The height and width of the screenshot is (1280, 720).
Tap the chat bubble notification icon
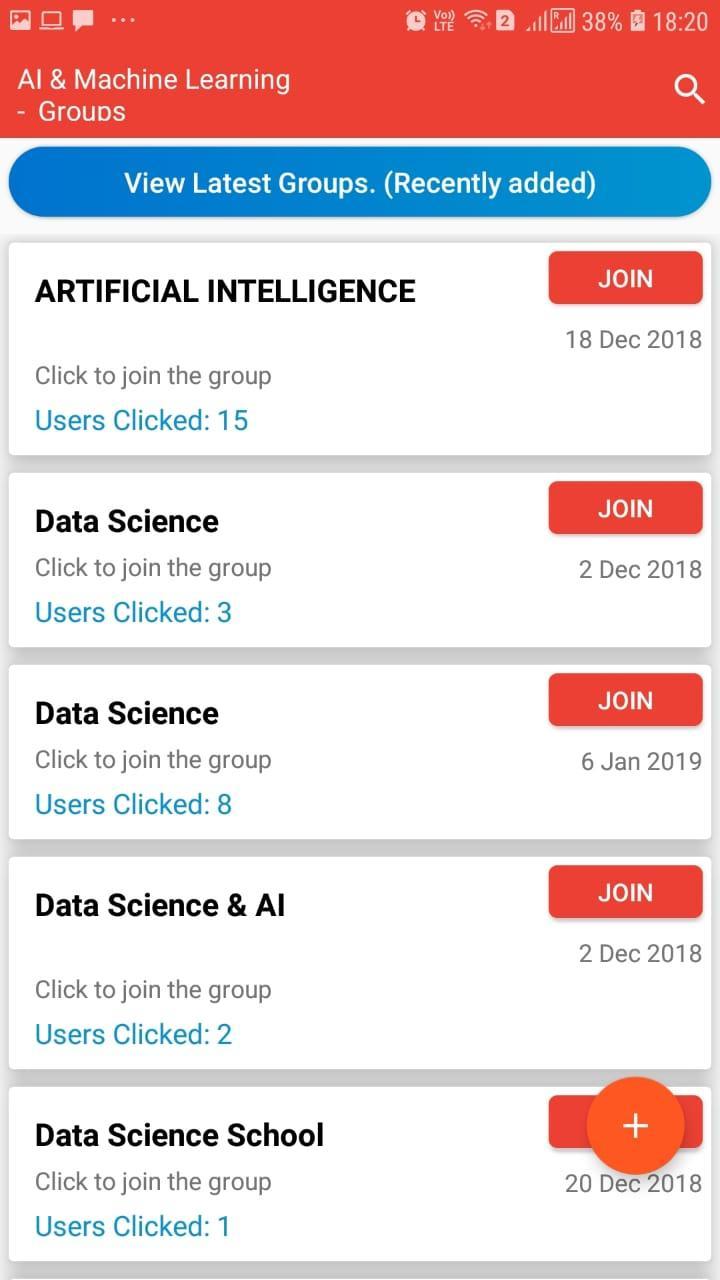pyautogui.click(x=84, y=20)
